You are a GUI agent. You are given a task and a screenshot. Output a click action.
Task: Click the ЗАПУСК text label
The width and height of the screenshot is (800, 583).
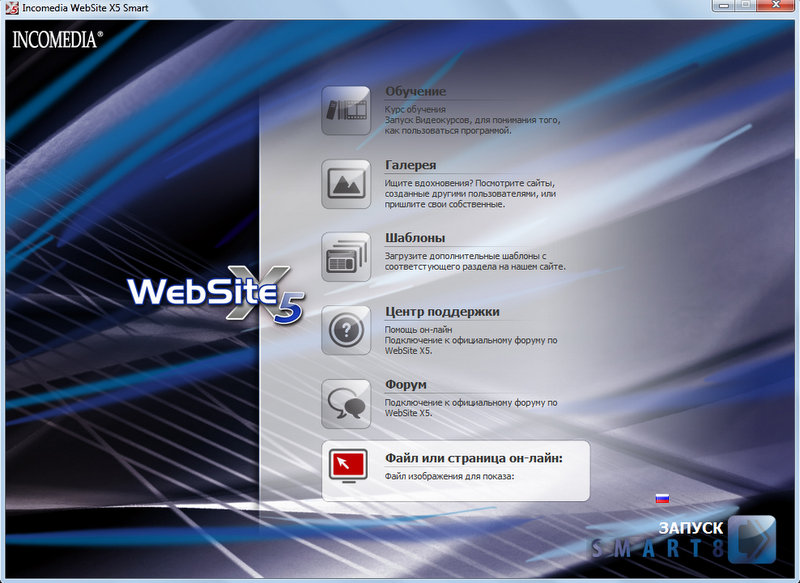click(x=691, y=528)
